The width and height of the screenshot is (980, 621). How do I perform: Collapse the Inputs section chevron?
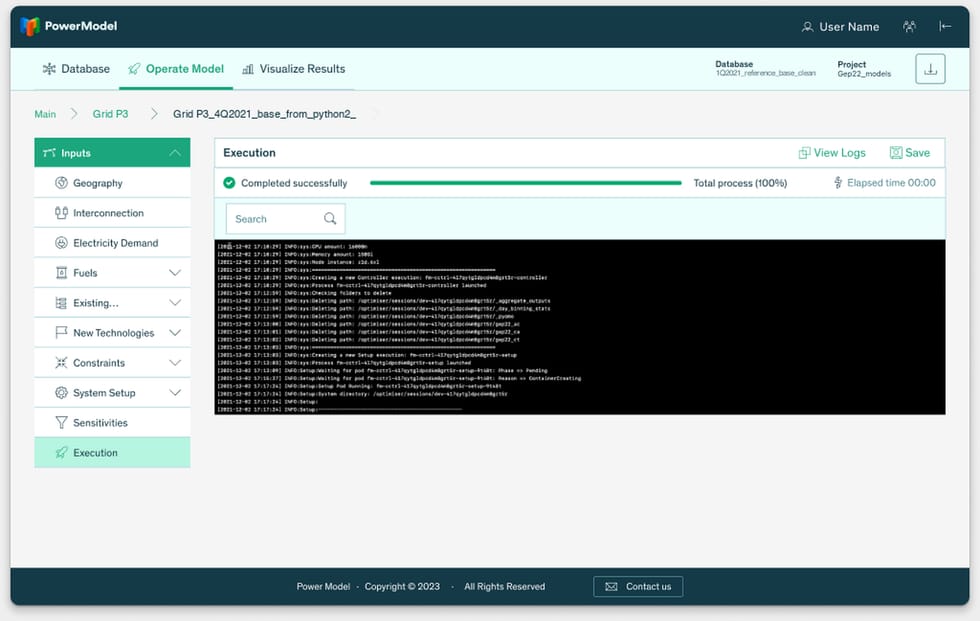(x=175, y=153)
